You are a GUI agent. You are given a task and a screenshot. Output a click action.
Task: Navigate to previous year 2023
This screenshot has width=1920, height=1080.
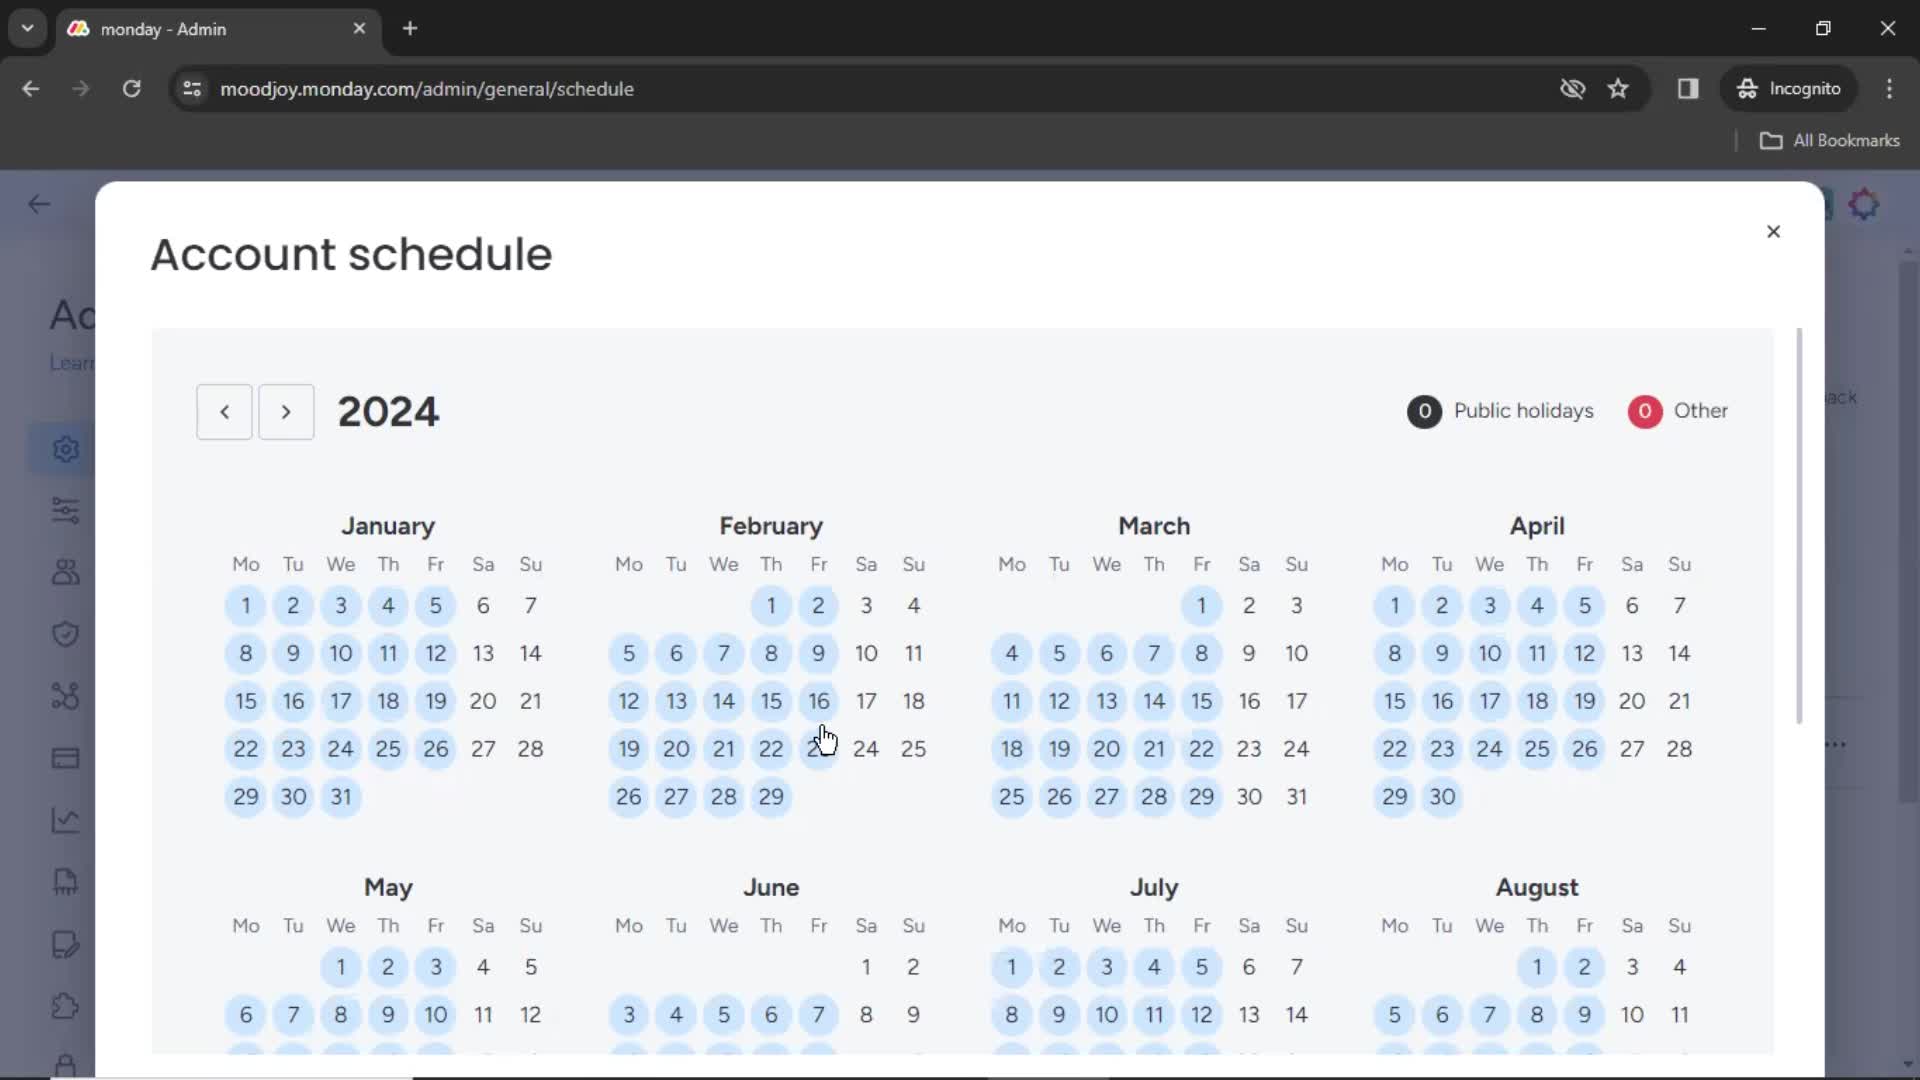[x=223, y=411]
